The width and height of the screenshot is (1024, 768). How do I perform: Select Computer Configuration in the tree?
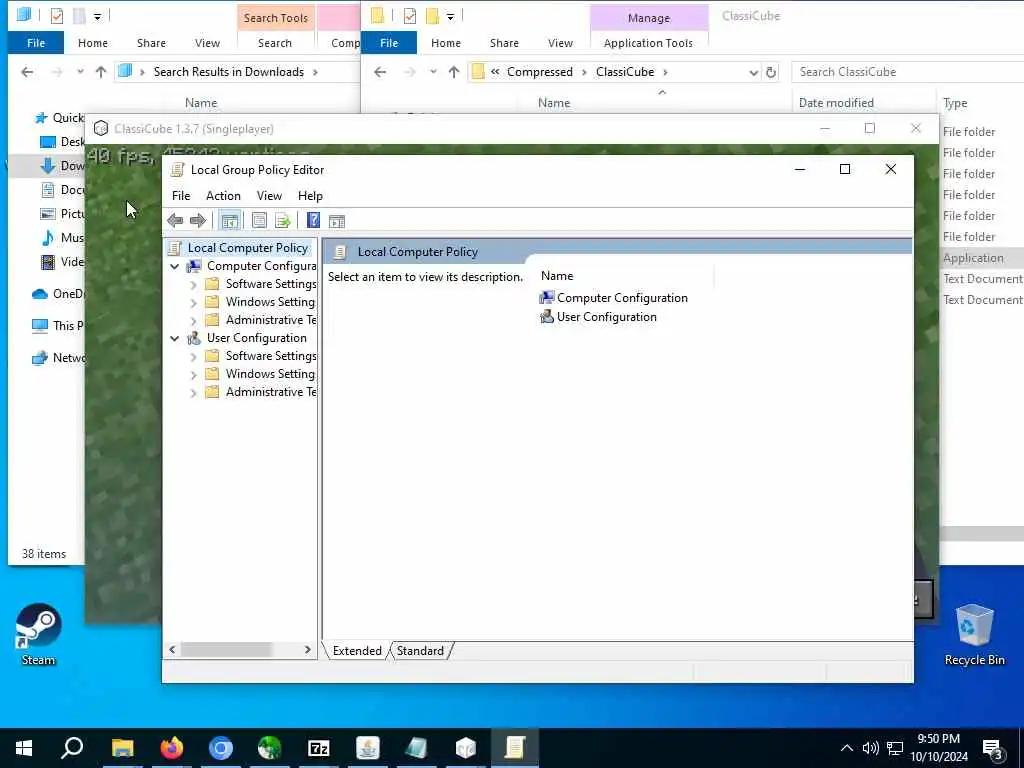pos(261,266)
